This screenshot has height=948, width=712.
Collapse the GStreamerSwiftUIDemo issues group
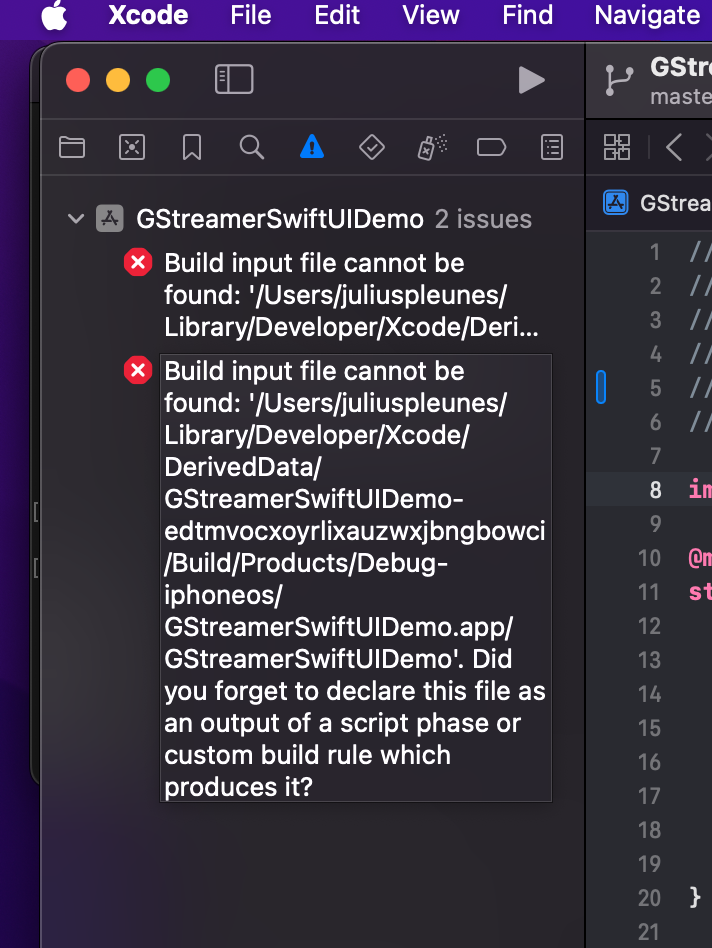76,218
